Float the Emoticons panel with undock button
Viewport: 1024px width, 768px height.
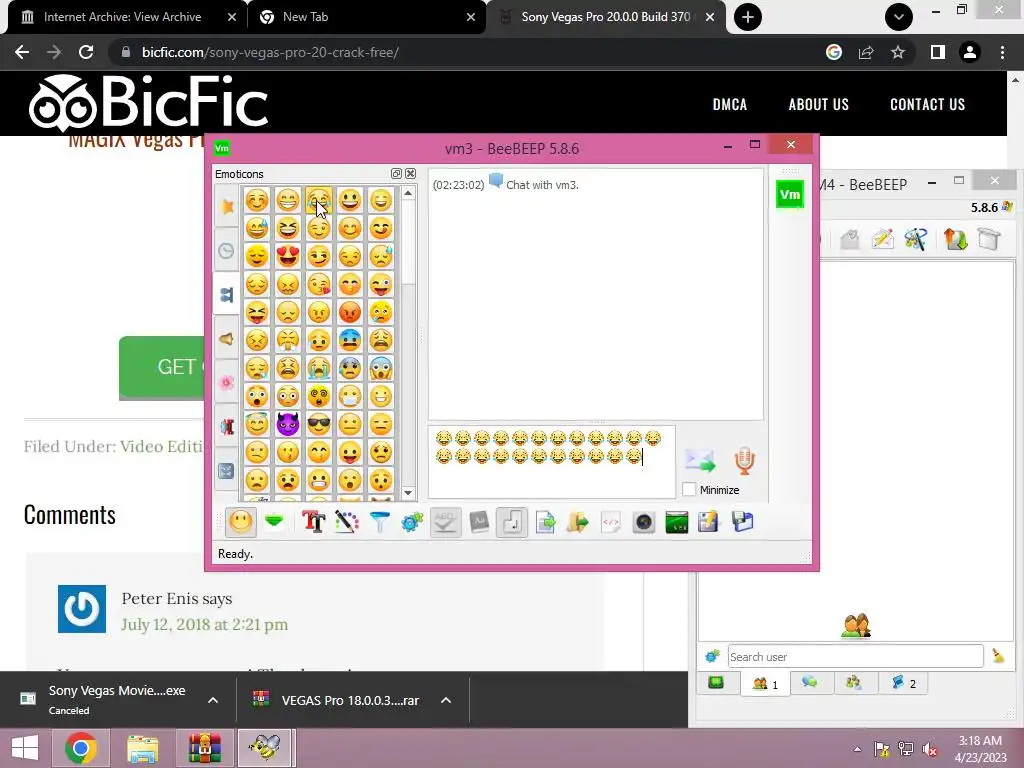click(x=396, y=174)
